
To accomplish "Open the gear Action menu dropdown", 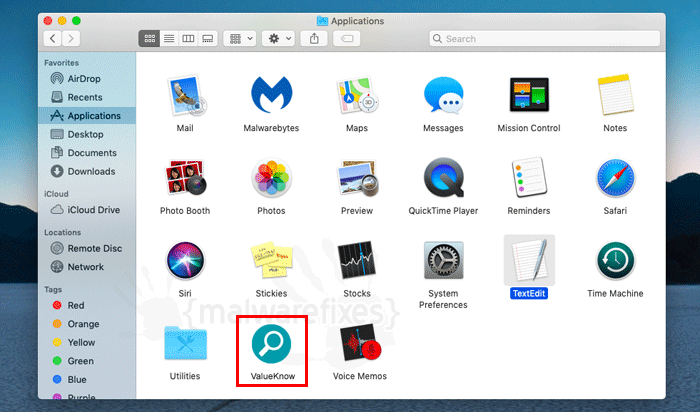I will click(x=279, y=39).
